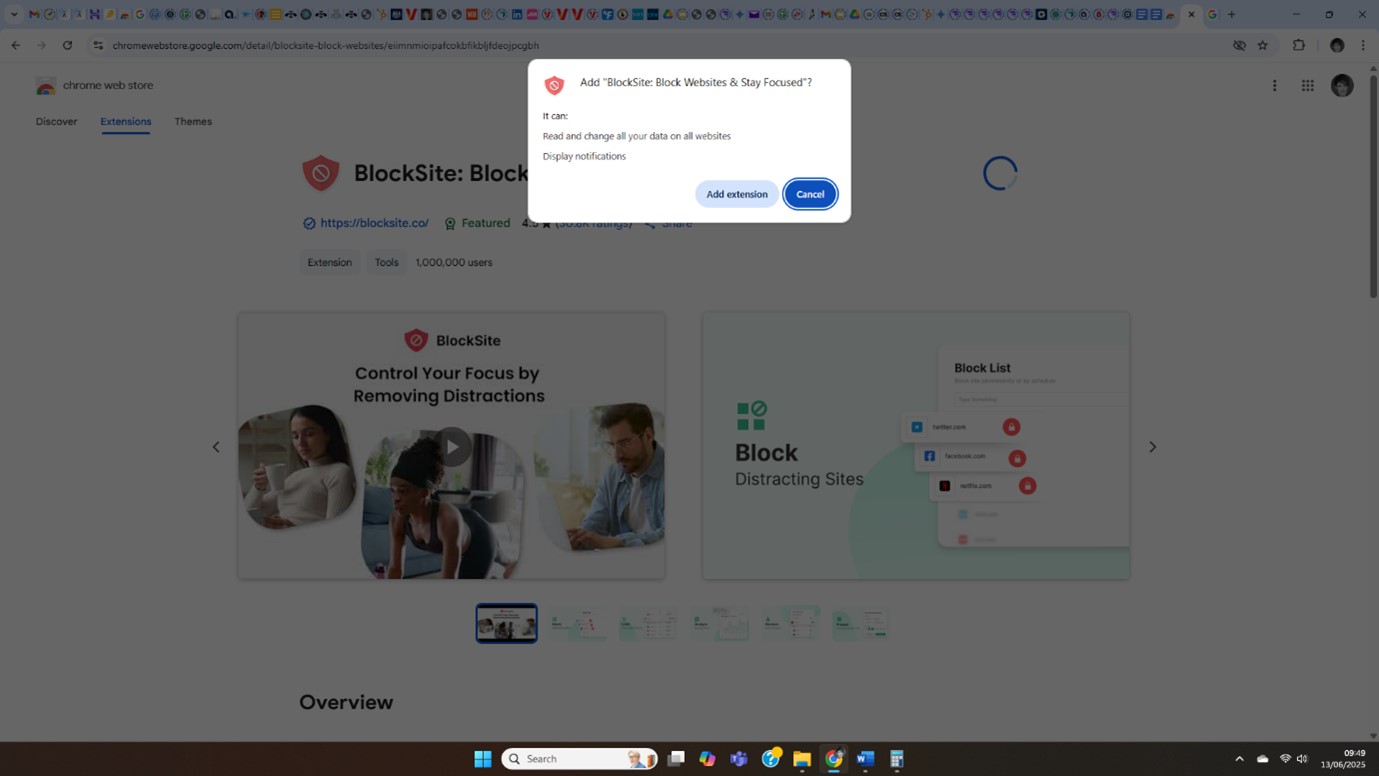The width and height of the screenshot is (1379, 776).
Task: Toggle the Wi-Fi panel from the system tray
Action: [1285, 758]
